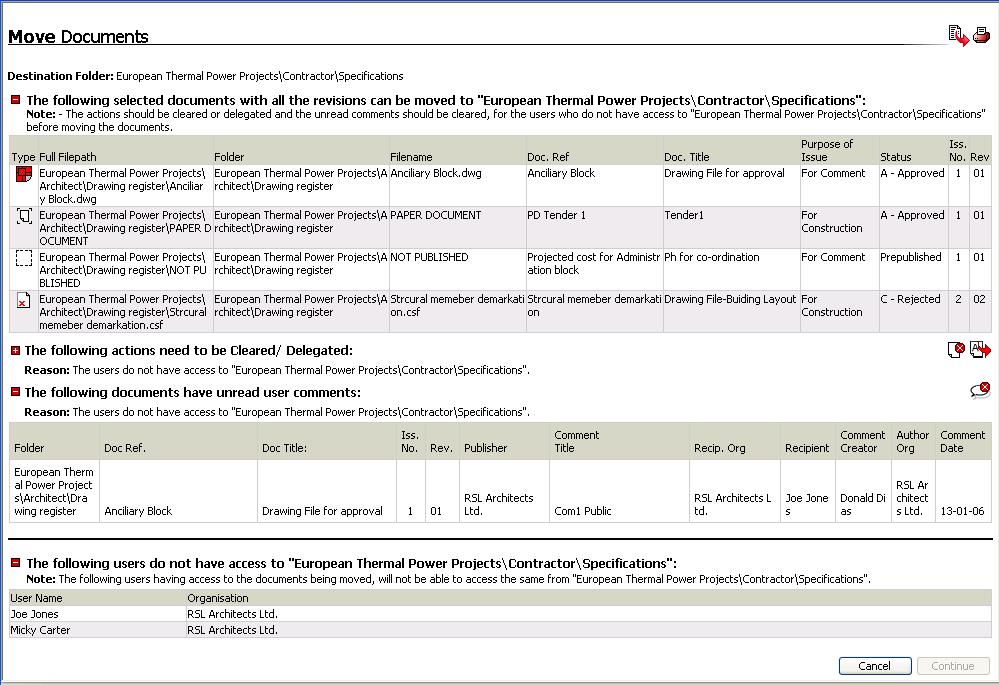Screen dimensions: 999x685
Task: Select the Micky Carter user row
Action: click(x=500, y=630)
